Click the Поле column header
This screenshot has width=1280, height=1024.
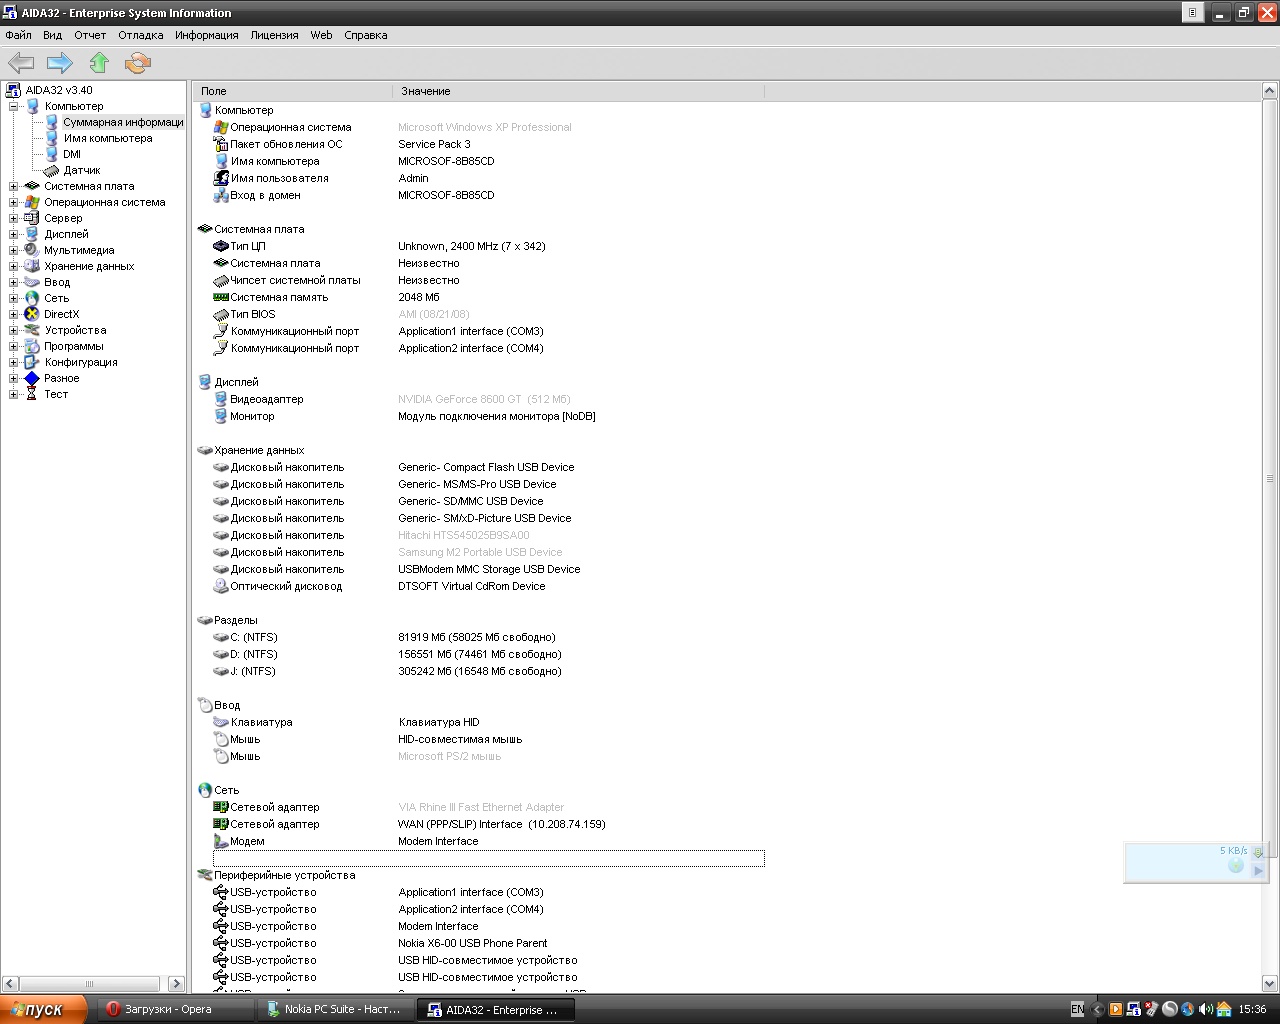pyautogui.click(x=293, y=91)
